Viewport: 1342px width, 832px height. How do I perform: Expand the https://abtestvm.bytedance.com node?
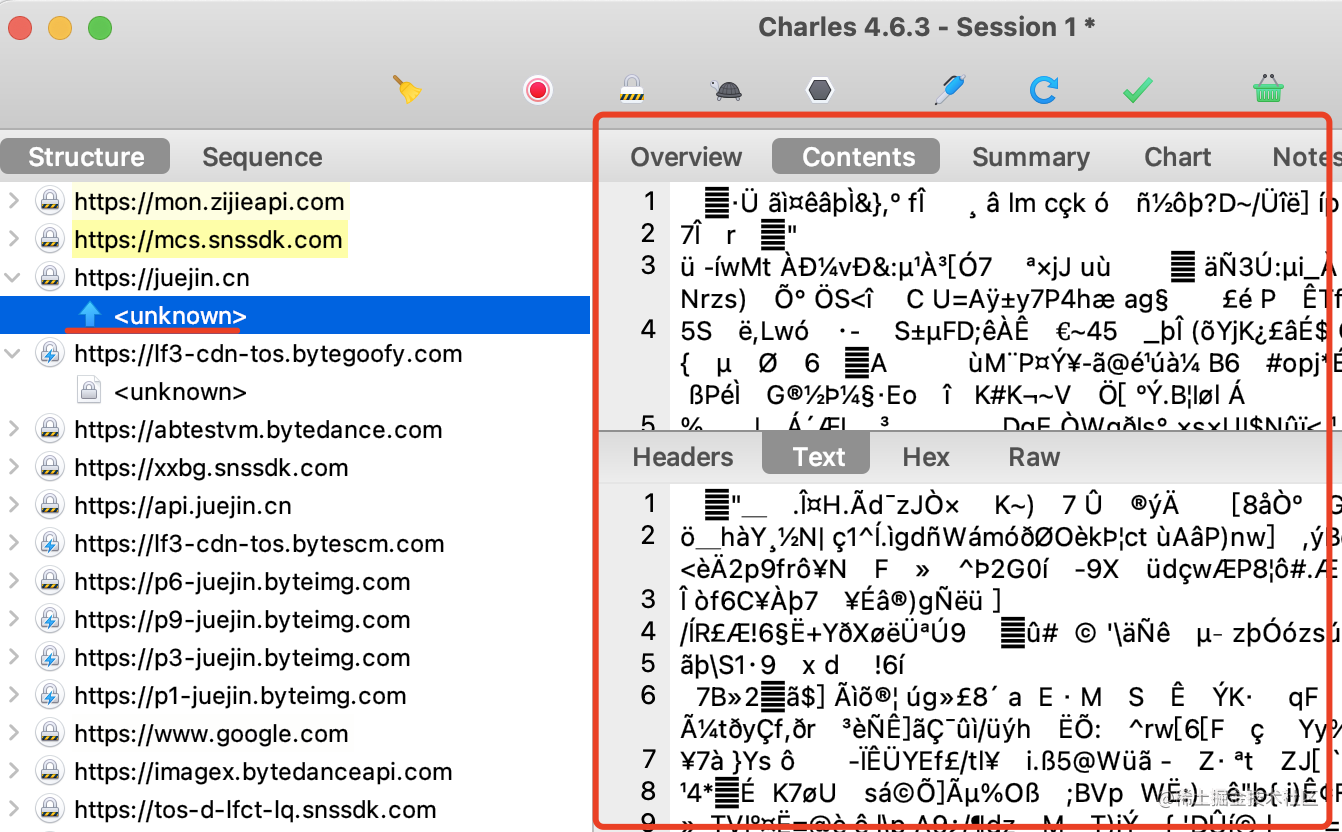pyautogui.click(x=14, y=429)
